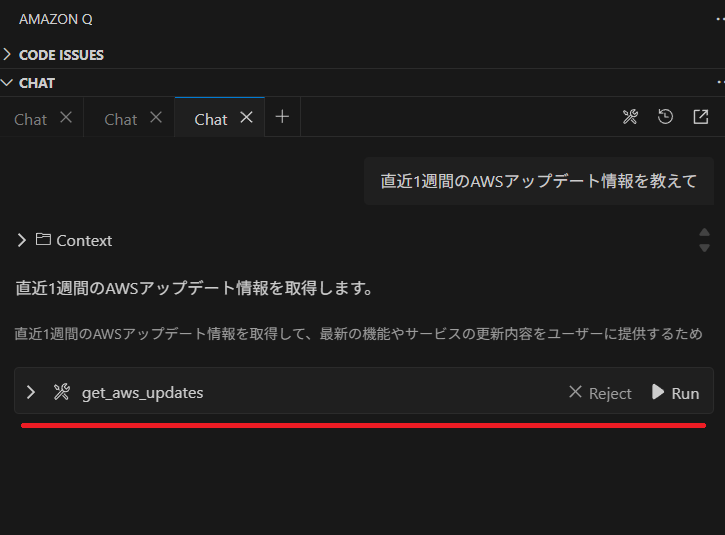Open a new chat tab with plus
This screenshot has width=725, height=535.
click(x=282, y=117)
